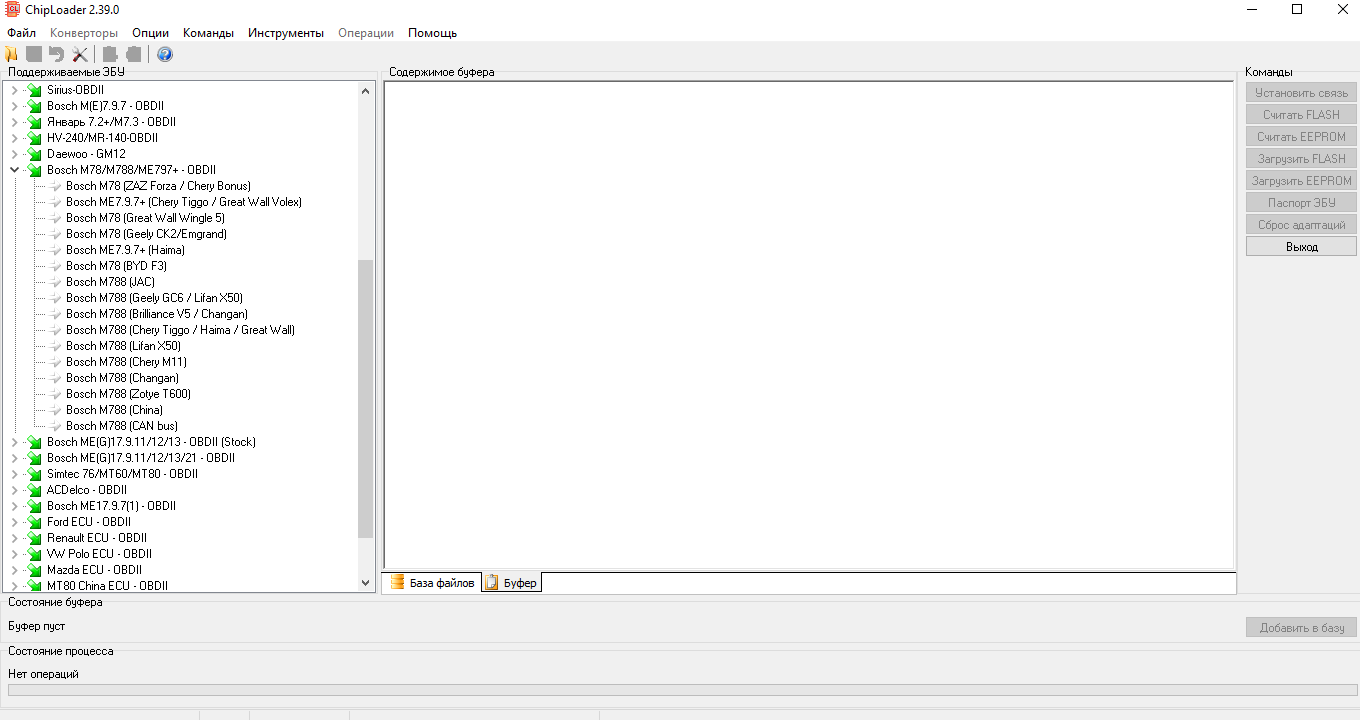1360x720 pixels.
Task: Expand the Renault ECU - OBDII node
Action: click(x=14, y=538)
